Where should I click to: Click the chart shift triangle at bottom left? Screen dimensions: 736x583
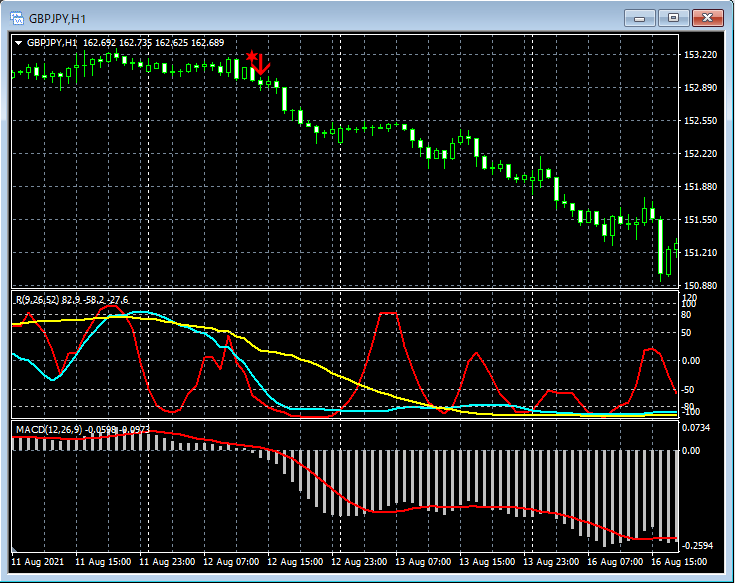[16, 549]
